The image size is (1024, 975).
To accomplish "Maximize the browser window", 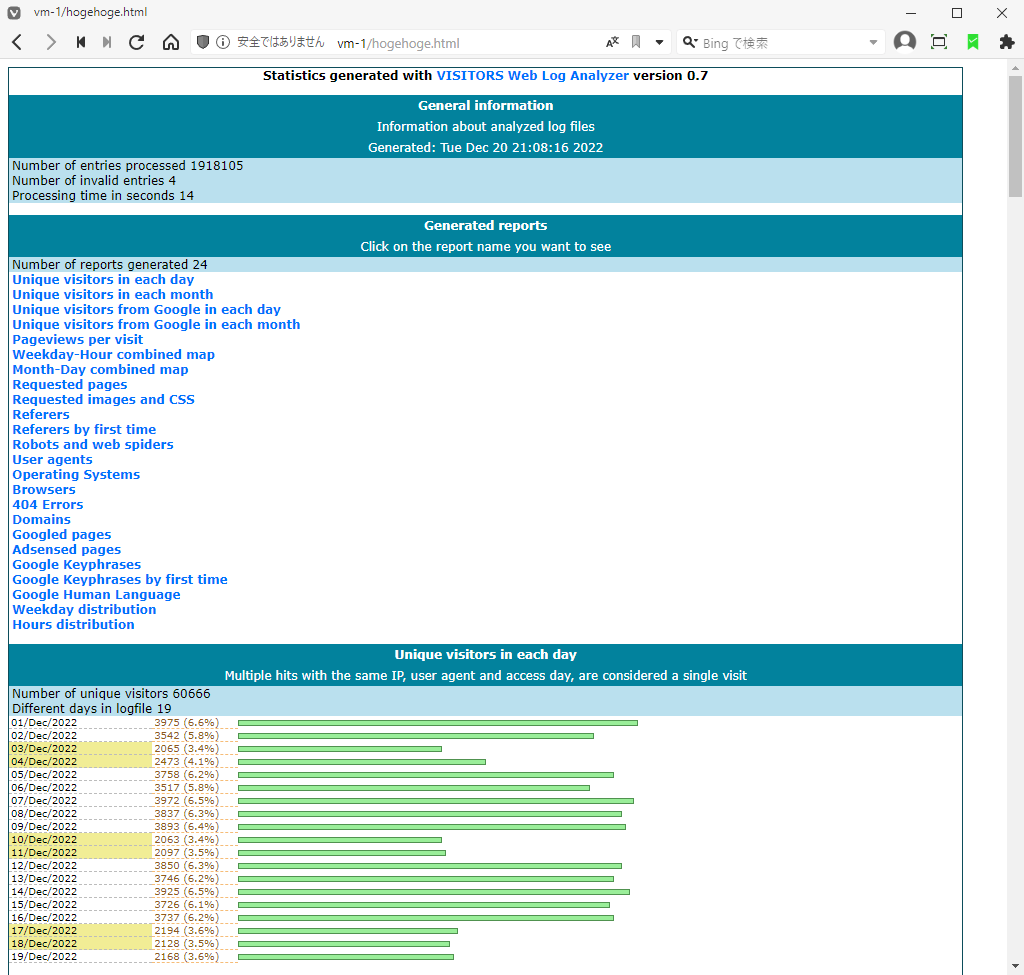I will [957, 13].
